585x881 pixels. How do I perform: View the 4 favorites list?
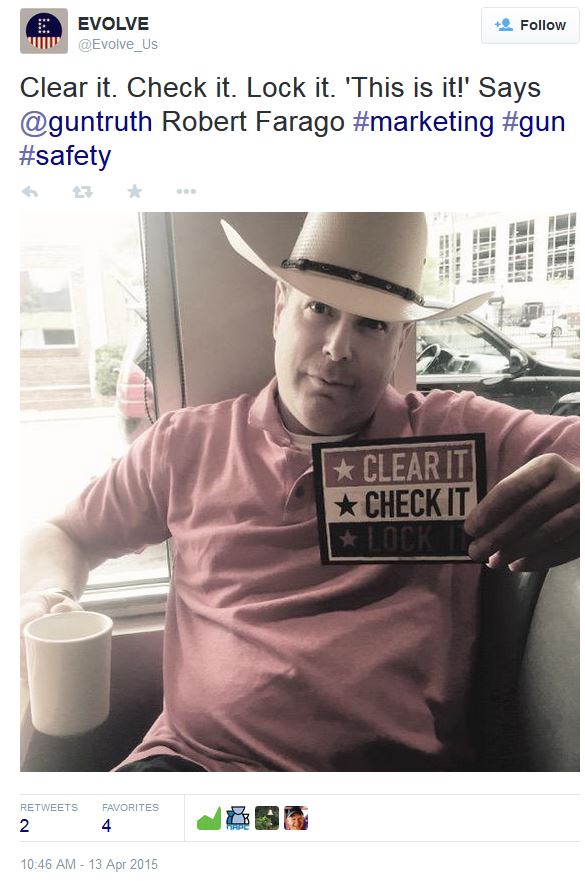coord(130,818)
